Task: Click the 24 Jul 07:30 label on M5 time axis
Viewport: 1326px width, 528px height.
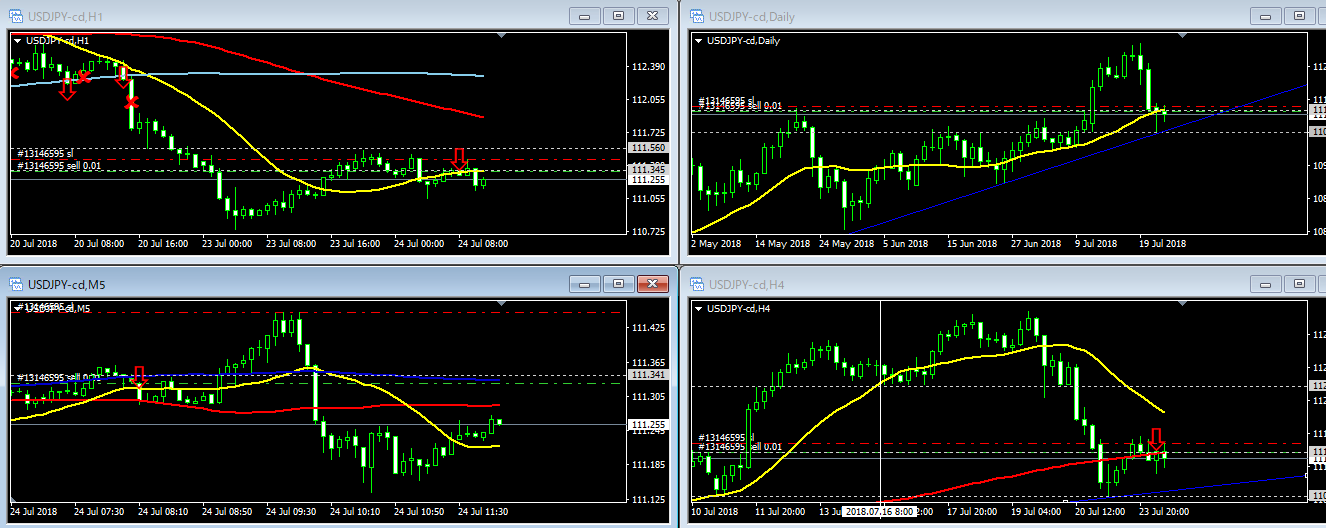Action: 100,511
